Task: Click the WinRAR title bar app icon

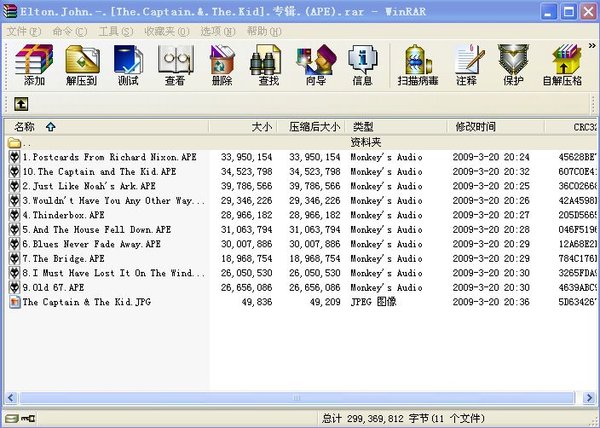Action: coord(10,11)
